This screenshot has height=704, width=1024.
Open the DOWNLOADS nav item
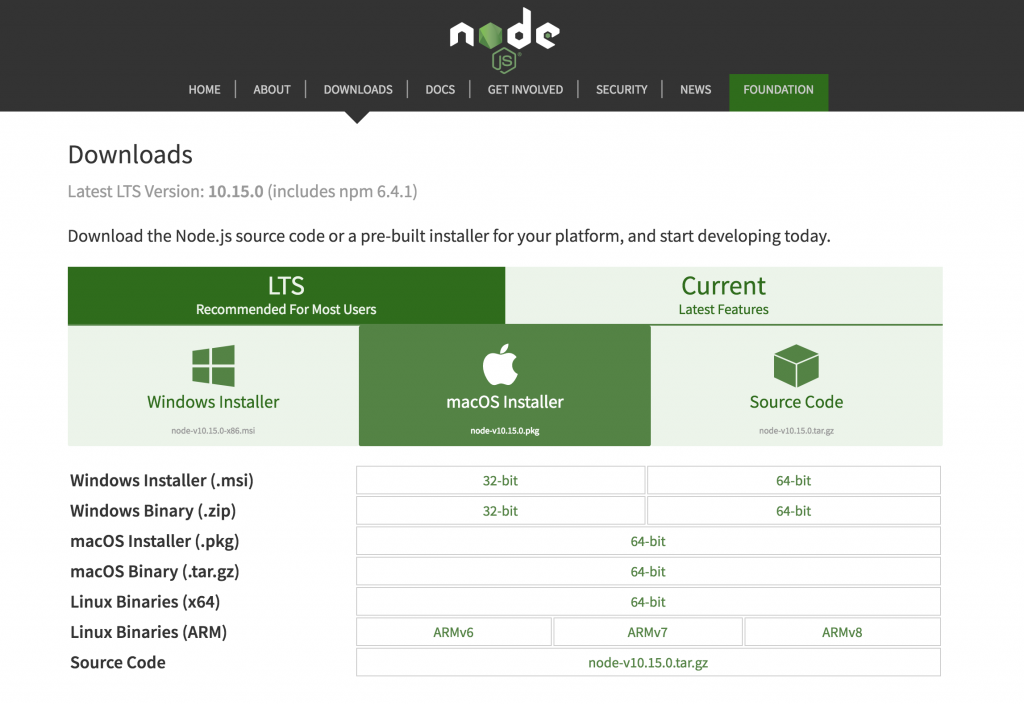(x=358, y=89)
